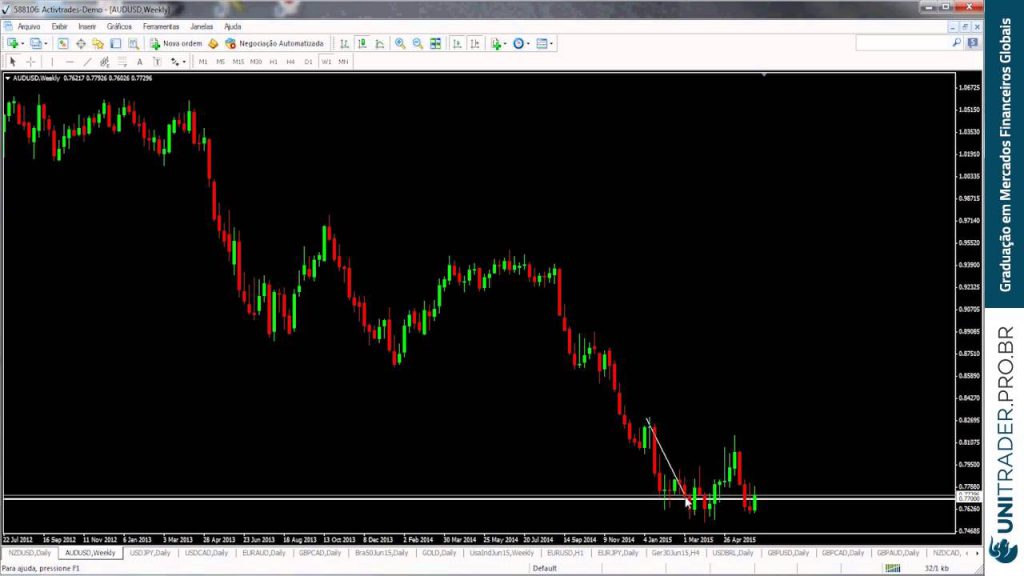Image resolution: width=1024 pixels, height=576 pixels.
Task: Switch chart to line chart mode
Action: pos(379,44)
